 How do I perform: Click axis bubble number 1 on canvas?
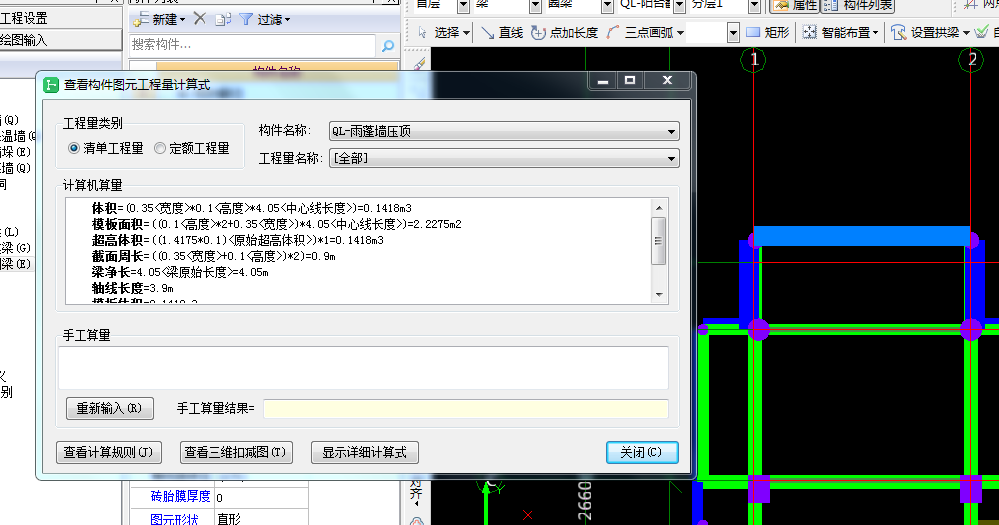tap(754, 60)
